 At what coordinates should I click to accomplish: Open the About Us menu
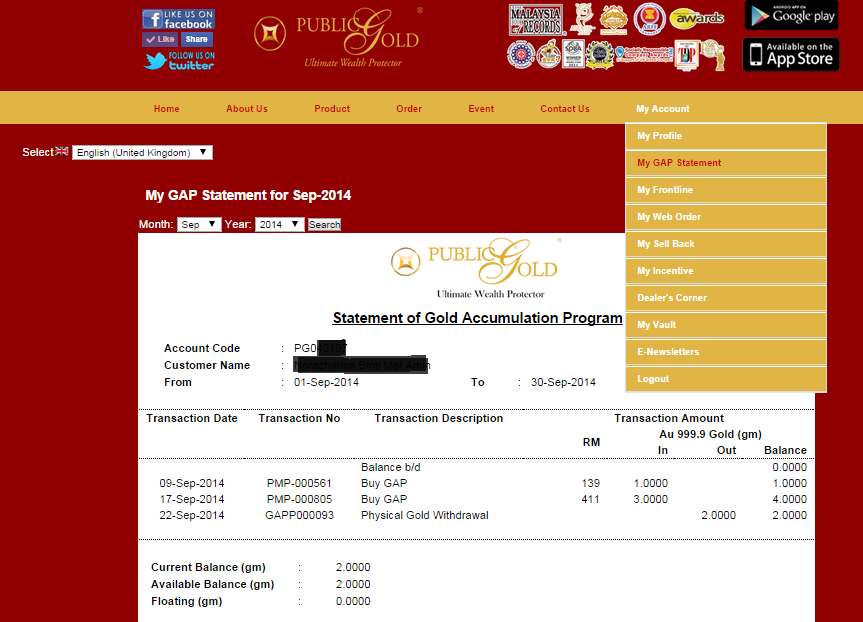pyautogui.click(x=247, y=108)
